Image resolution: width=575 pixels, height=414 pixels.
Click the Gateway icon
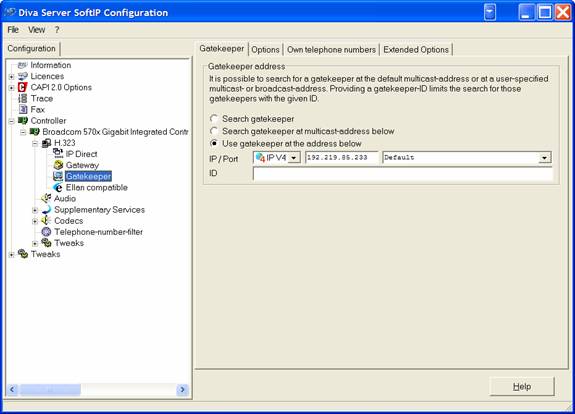point(58,165)
